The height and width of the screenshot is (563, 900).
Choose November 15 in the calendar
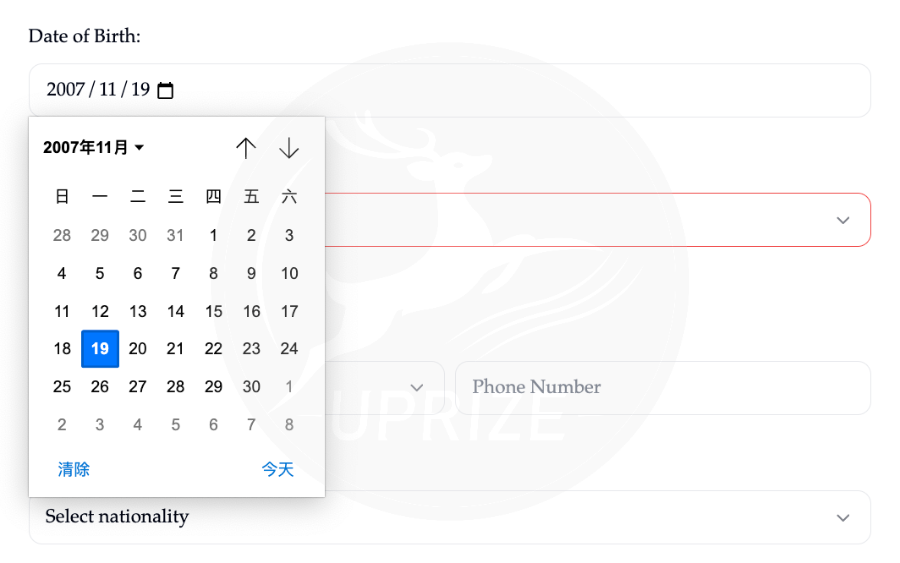tap(213, 311)
